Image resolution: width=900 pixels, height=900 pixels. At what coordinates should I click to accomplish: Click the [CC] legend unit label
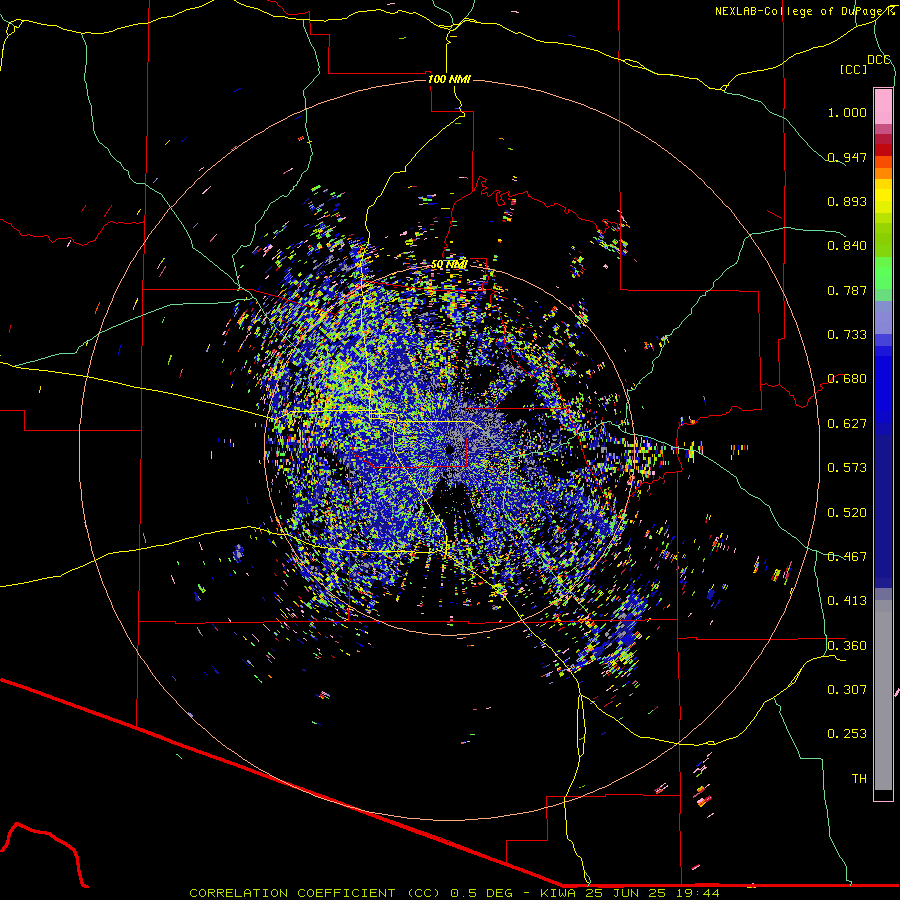[853, 69]
